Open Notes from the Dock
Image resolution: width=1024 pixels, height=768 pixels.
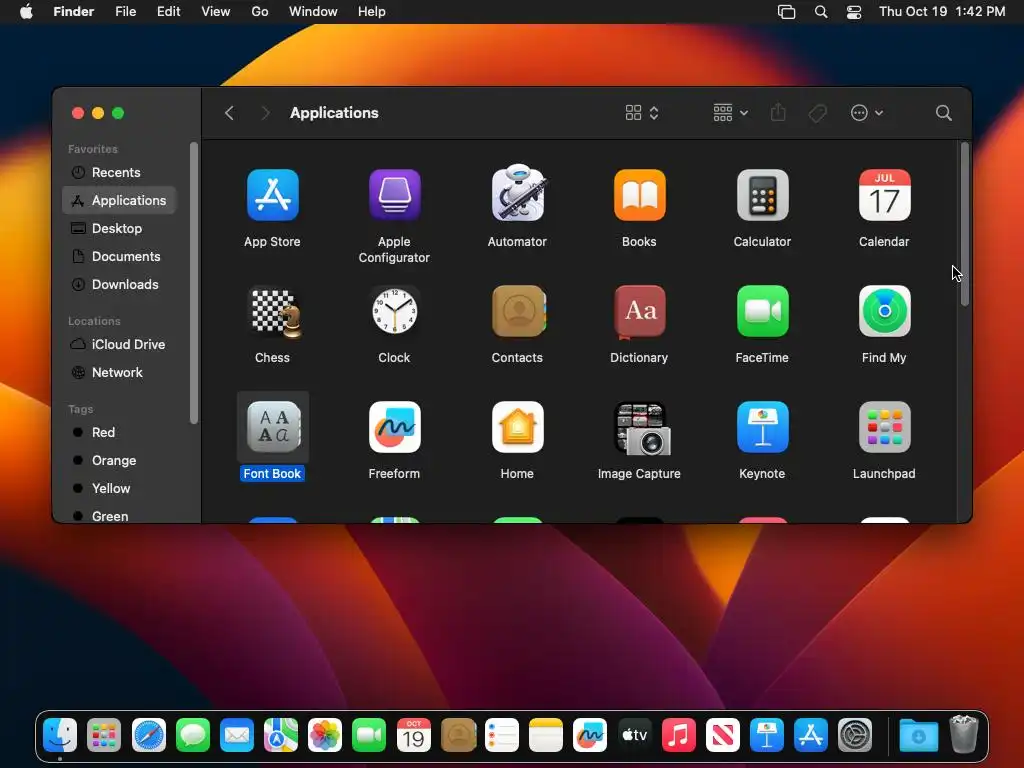pos(546,736)
